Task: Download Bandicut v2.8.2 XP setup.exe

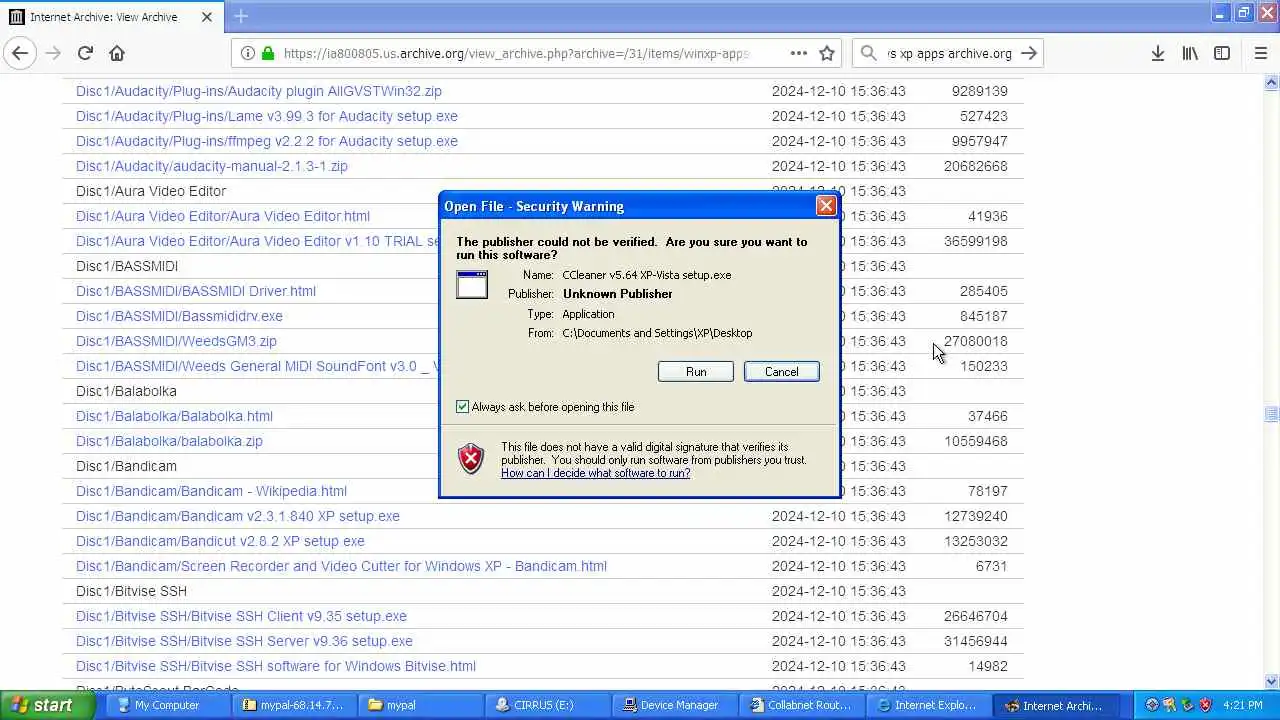Action: pyautogui.click(x=220, y=541)
